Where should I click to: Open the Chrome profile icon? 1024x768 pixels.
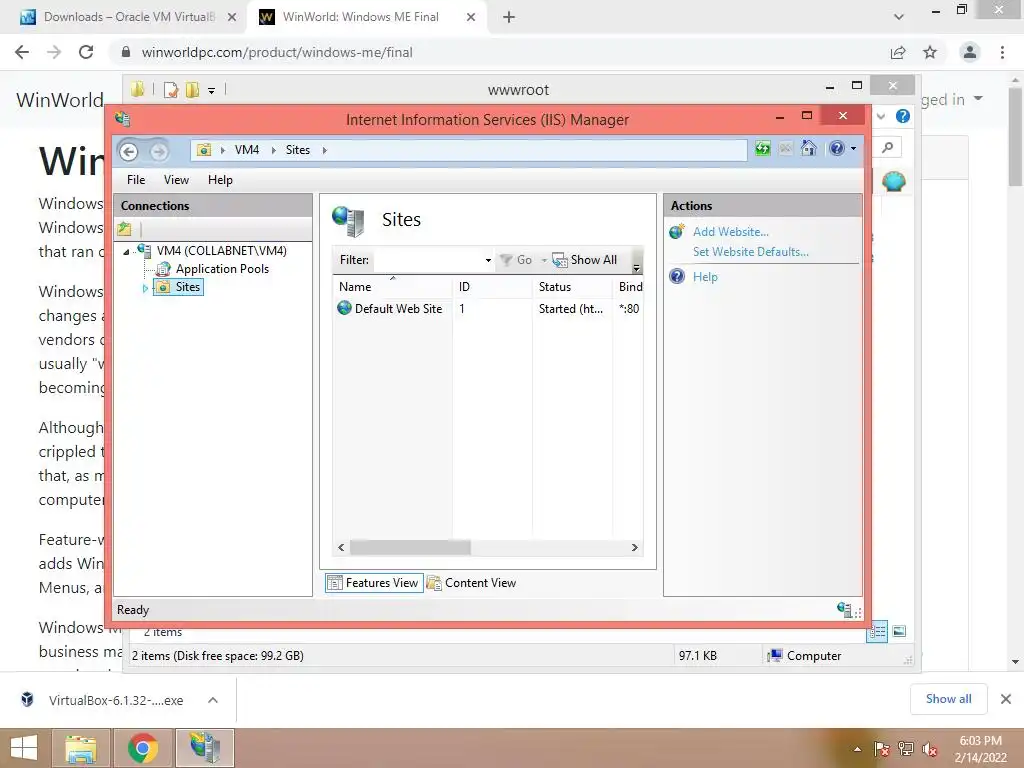click(970, 52)
